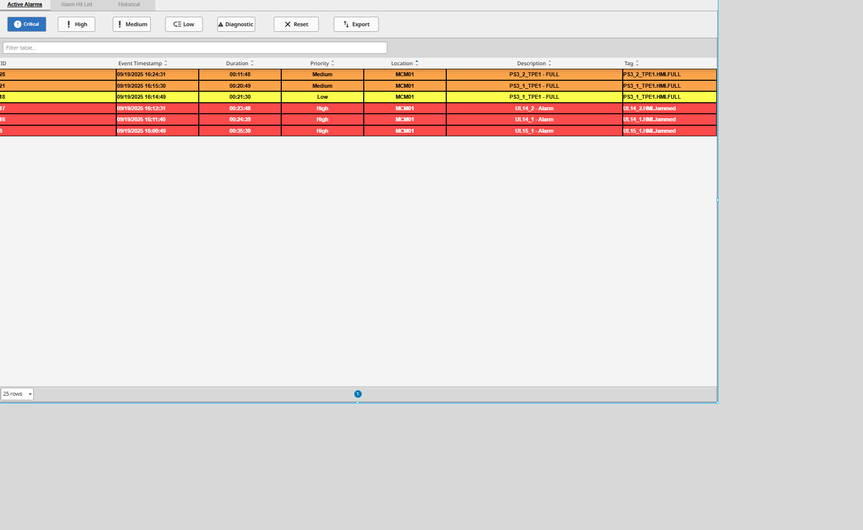Click the Tag column sort icon
The width and height of the screenshot is (863, 530).
[637, 63]
